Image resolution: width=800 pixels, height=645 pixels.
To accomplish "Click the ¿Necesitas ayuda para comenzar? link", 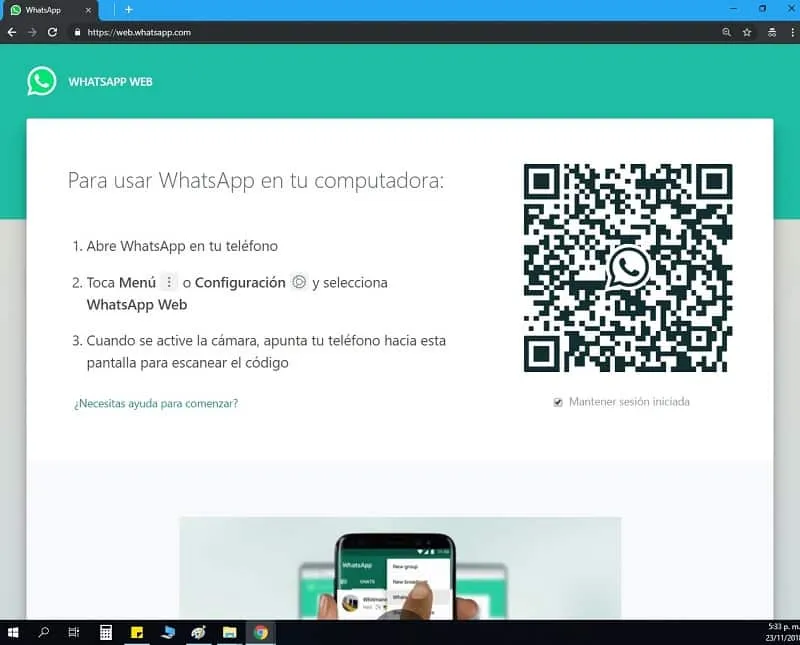I will click(x=156, y=403).
